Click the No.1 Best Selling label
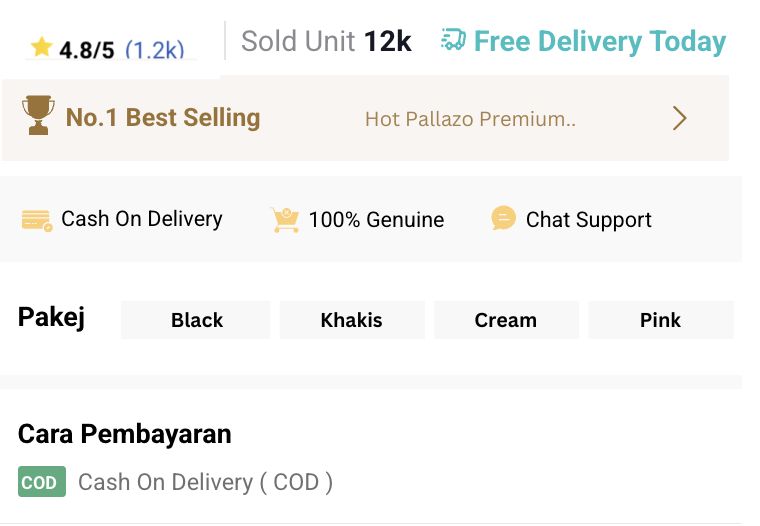Screen dimensions: 760x526 coord(163,117)
